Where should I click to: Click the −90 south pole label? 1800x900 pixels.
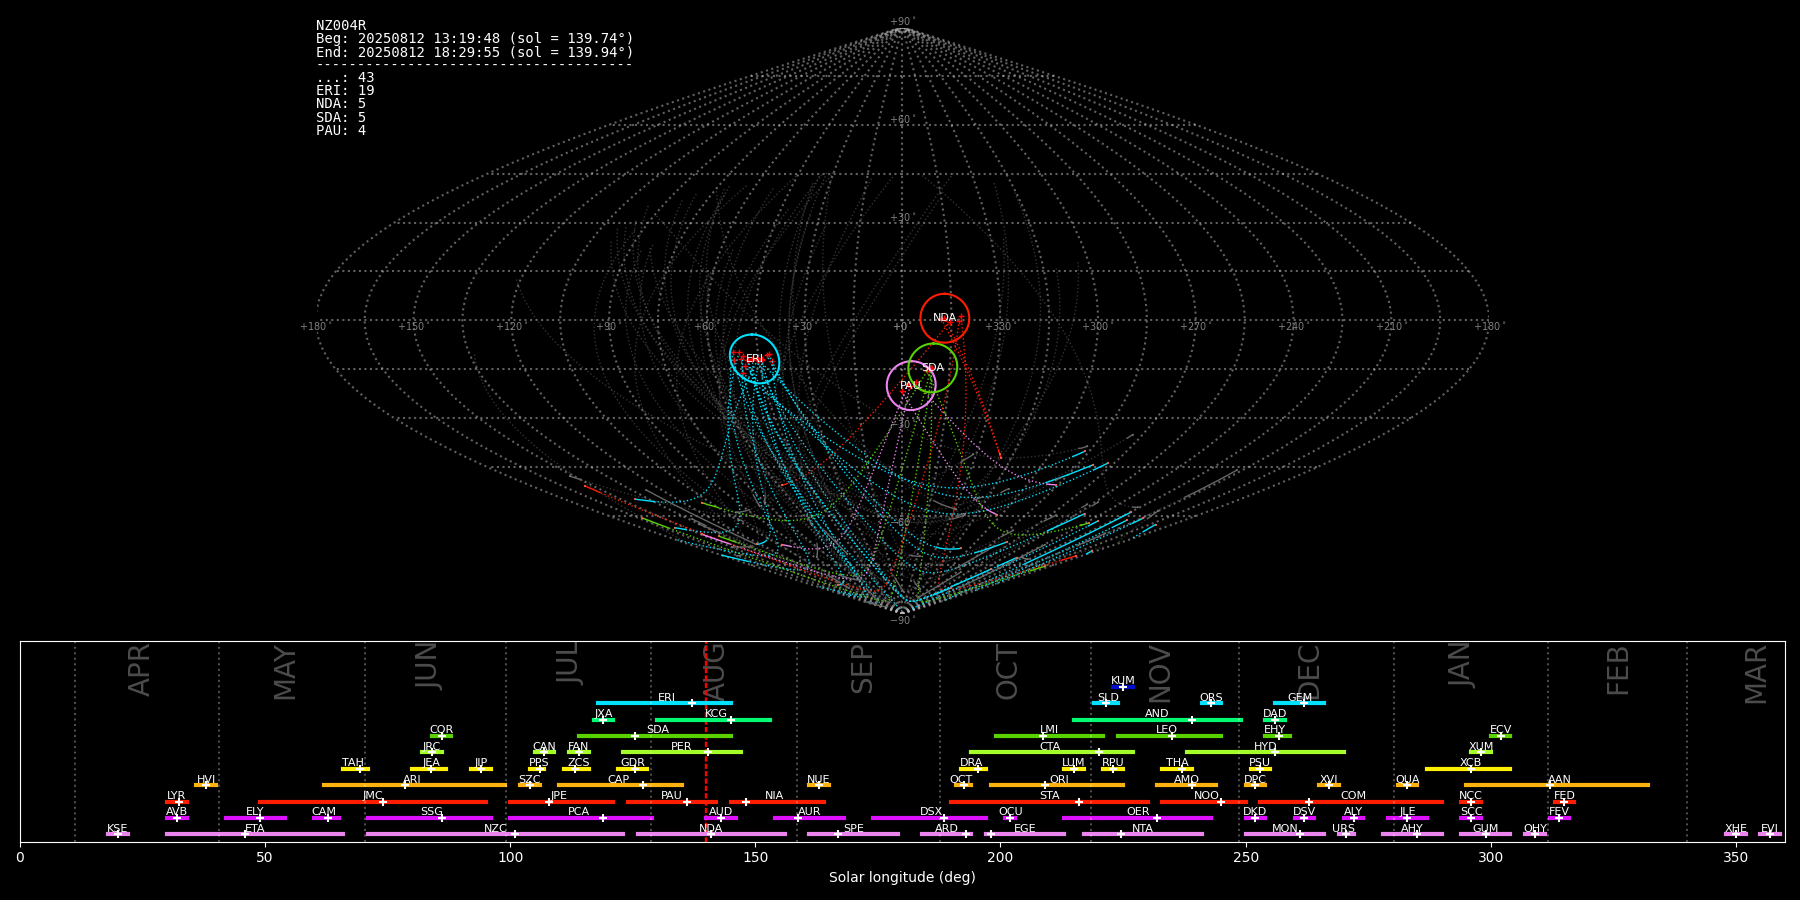901,621
